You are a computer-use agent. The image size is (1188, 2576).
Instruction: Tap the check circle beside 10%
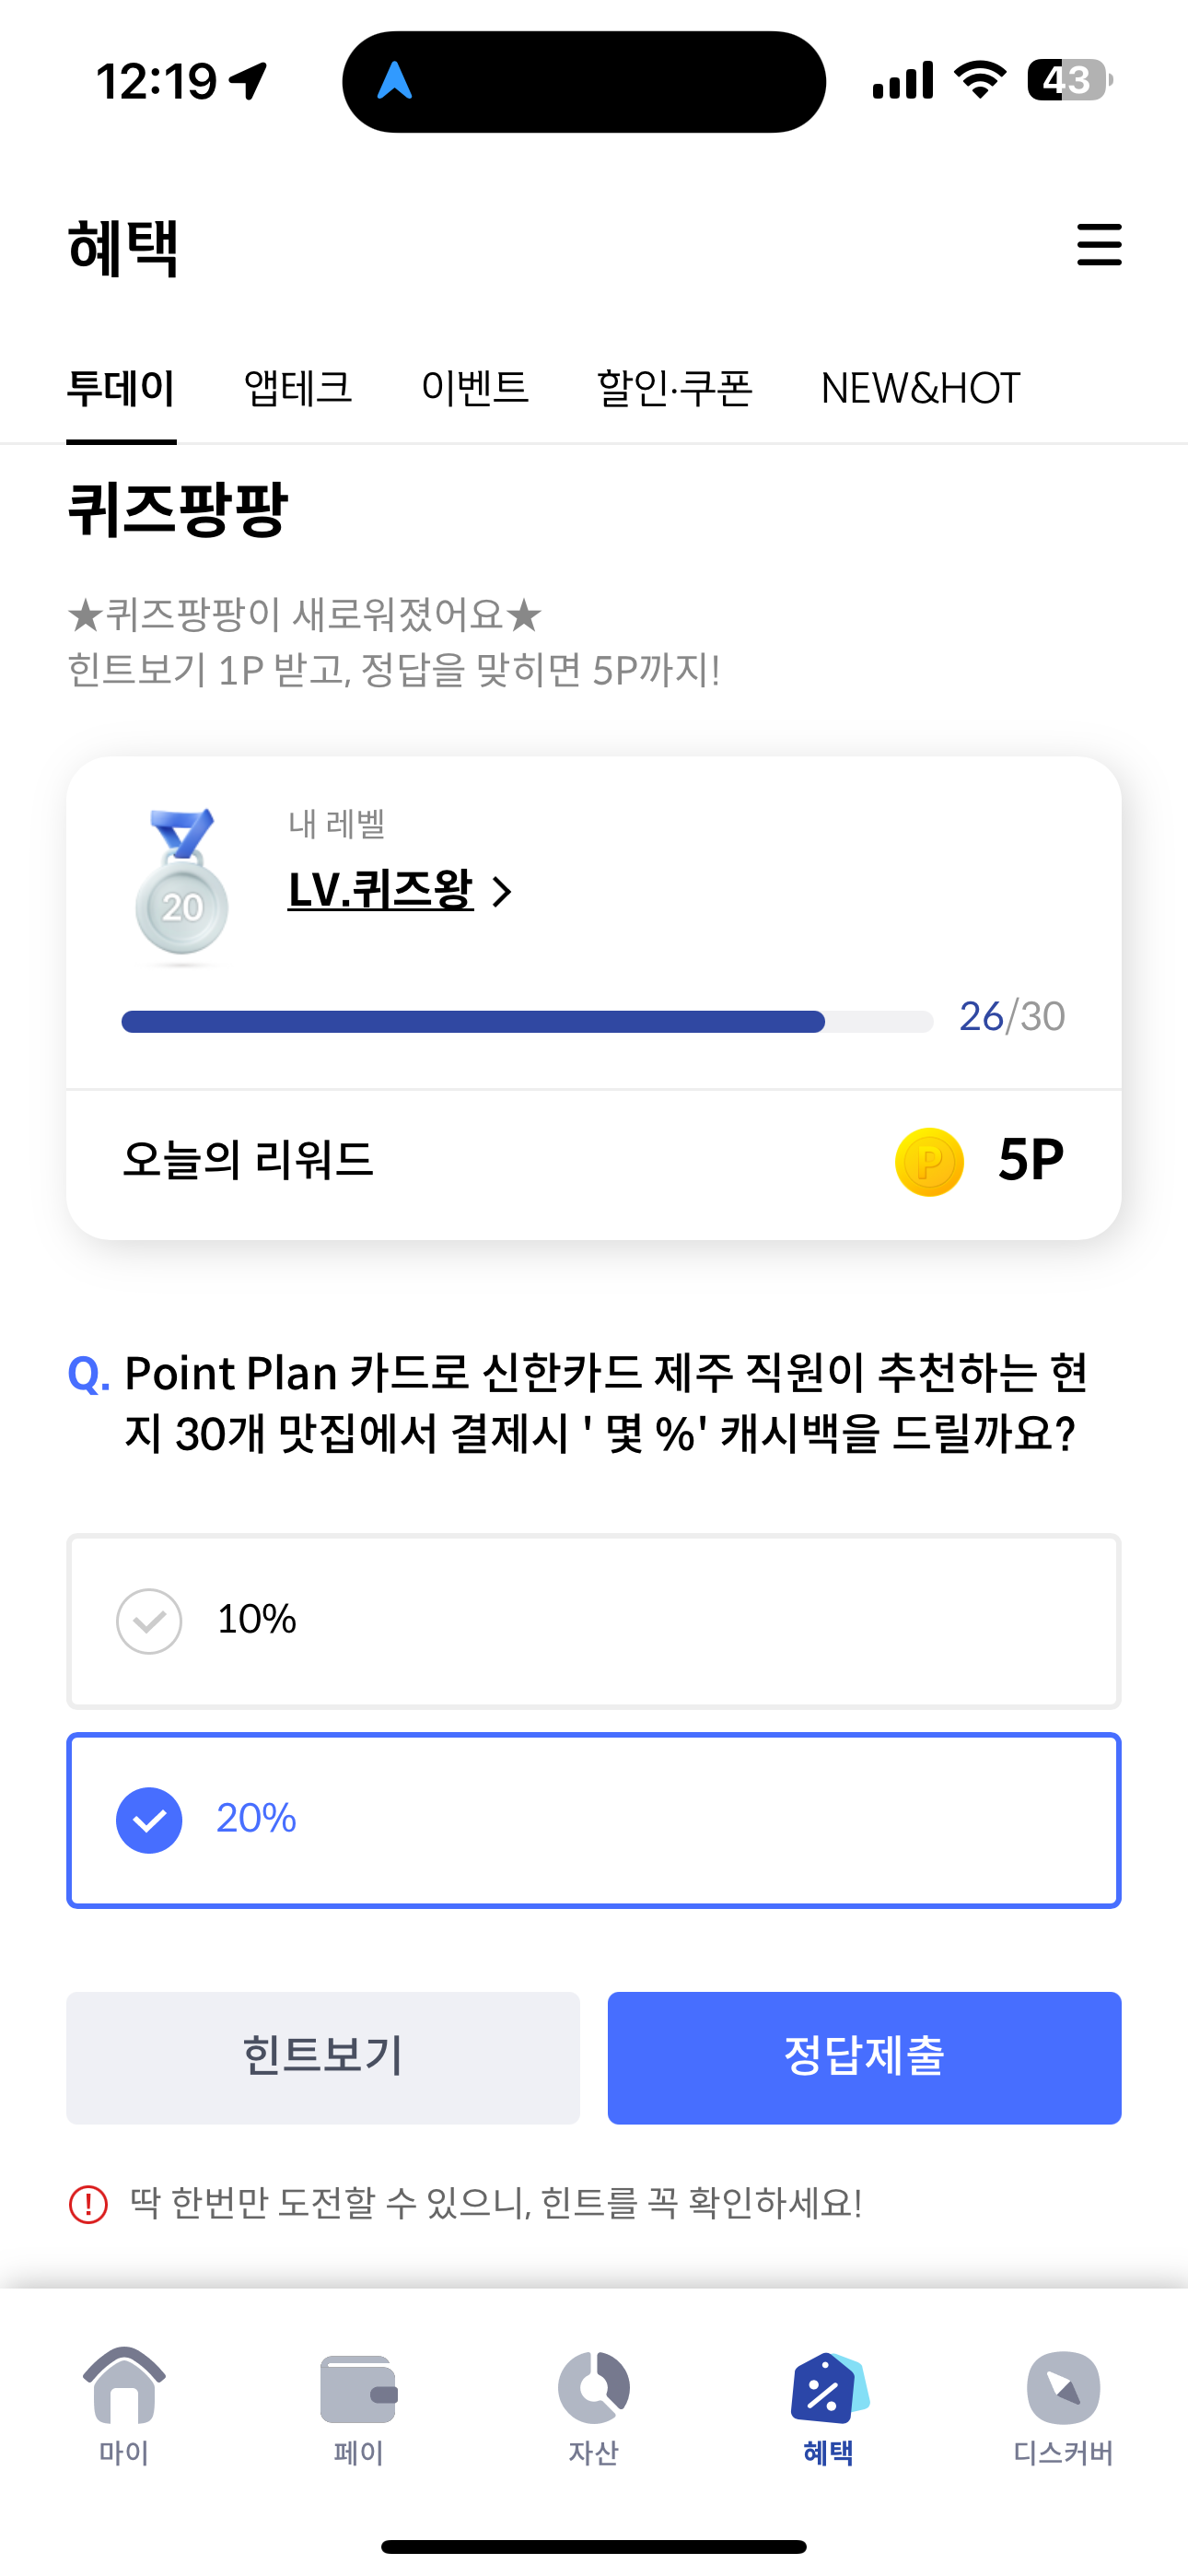(149, 1621)
